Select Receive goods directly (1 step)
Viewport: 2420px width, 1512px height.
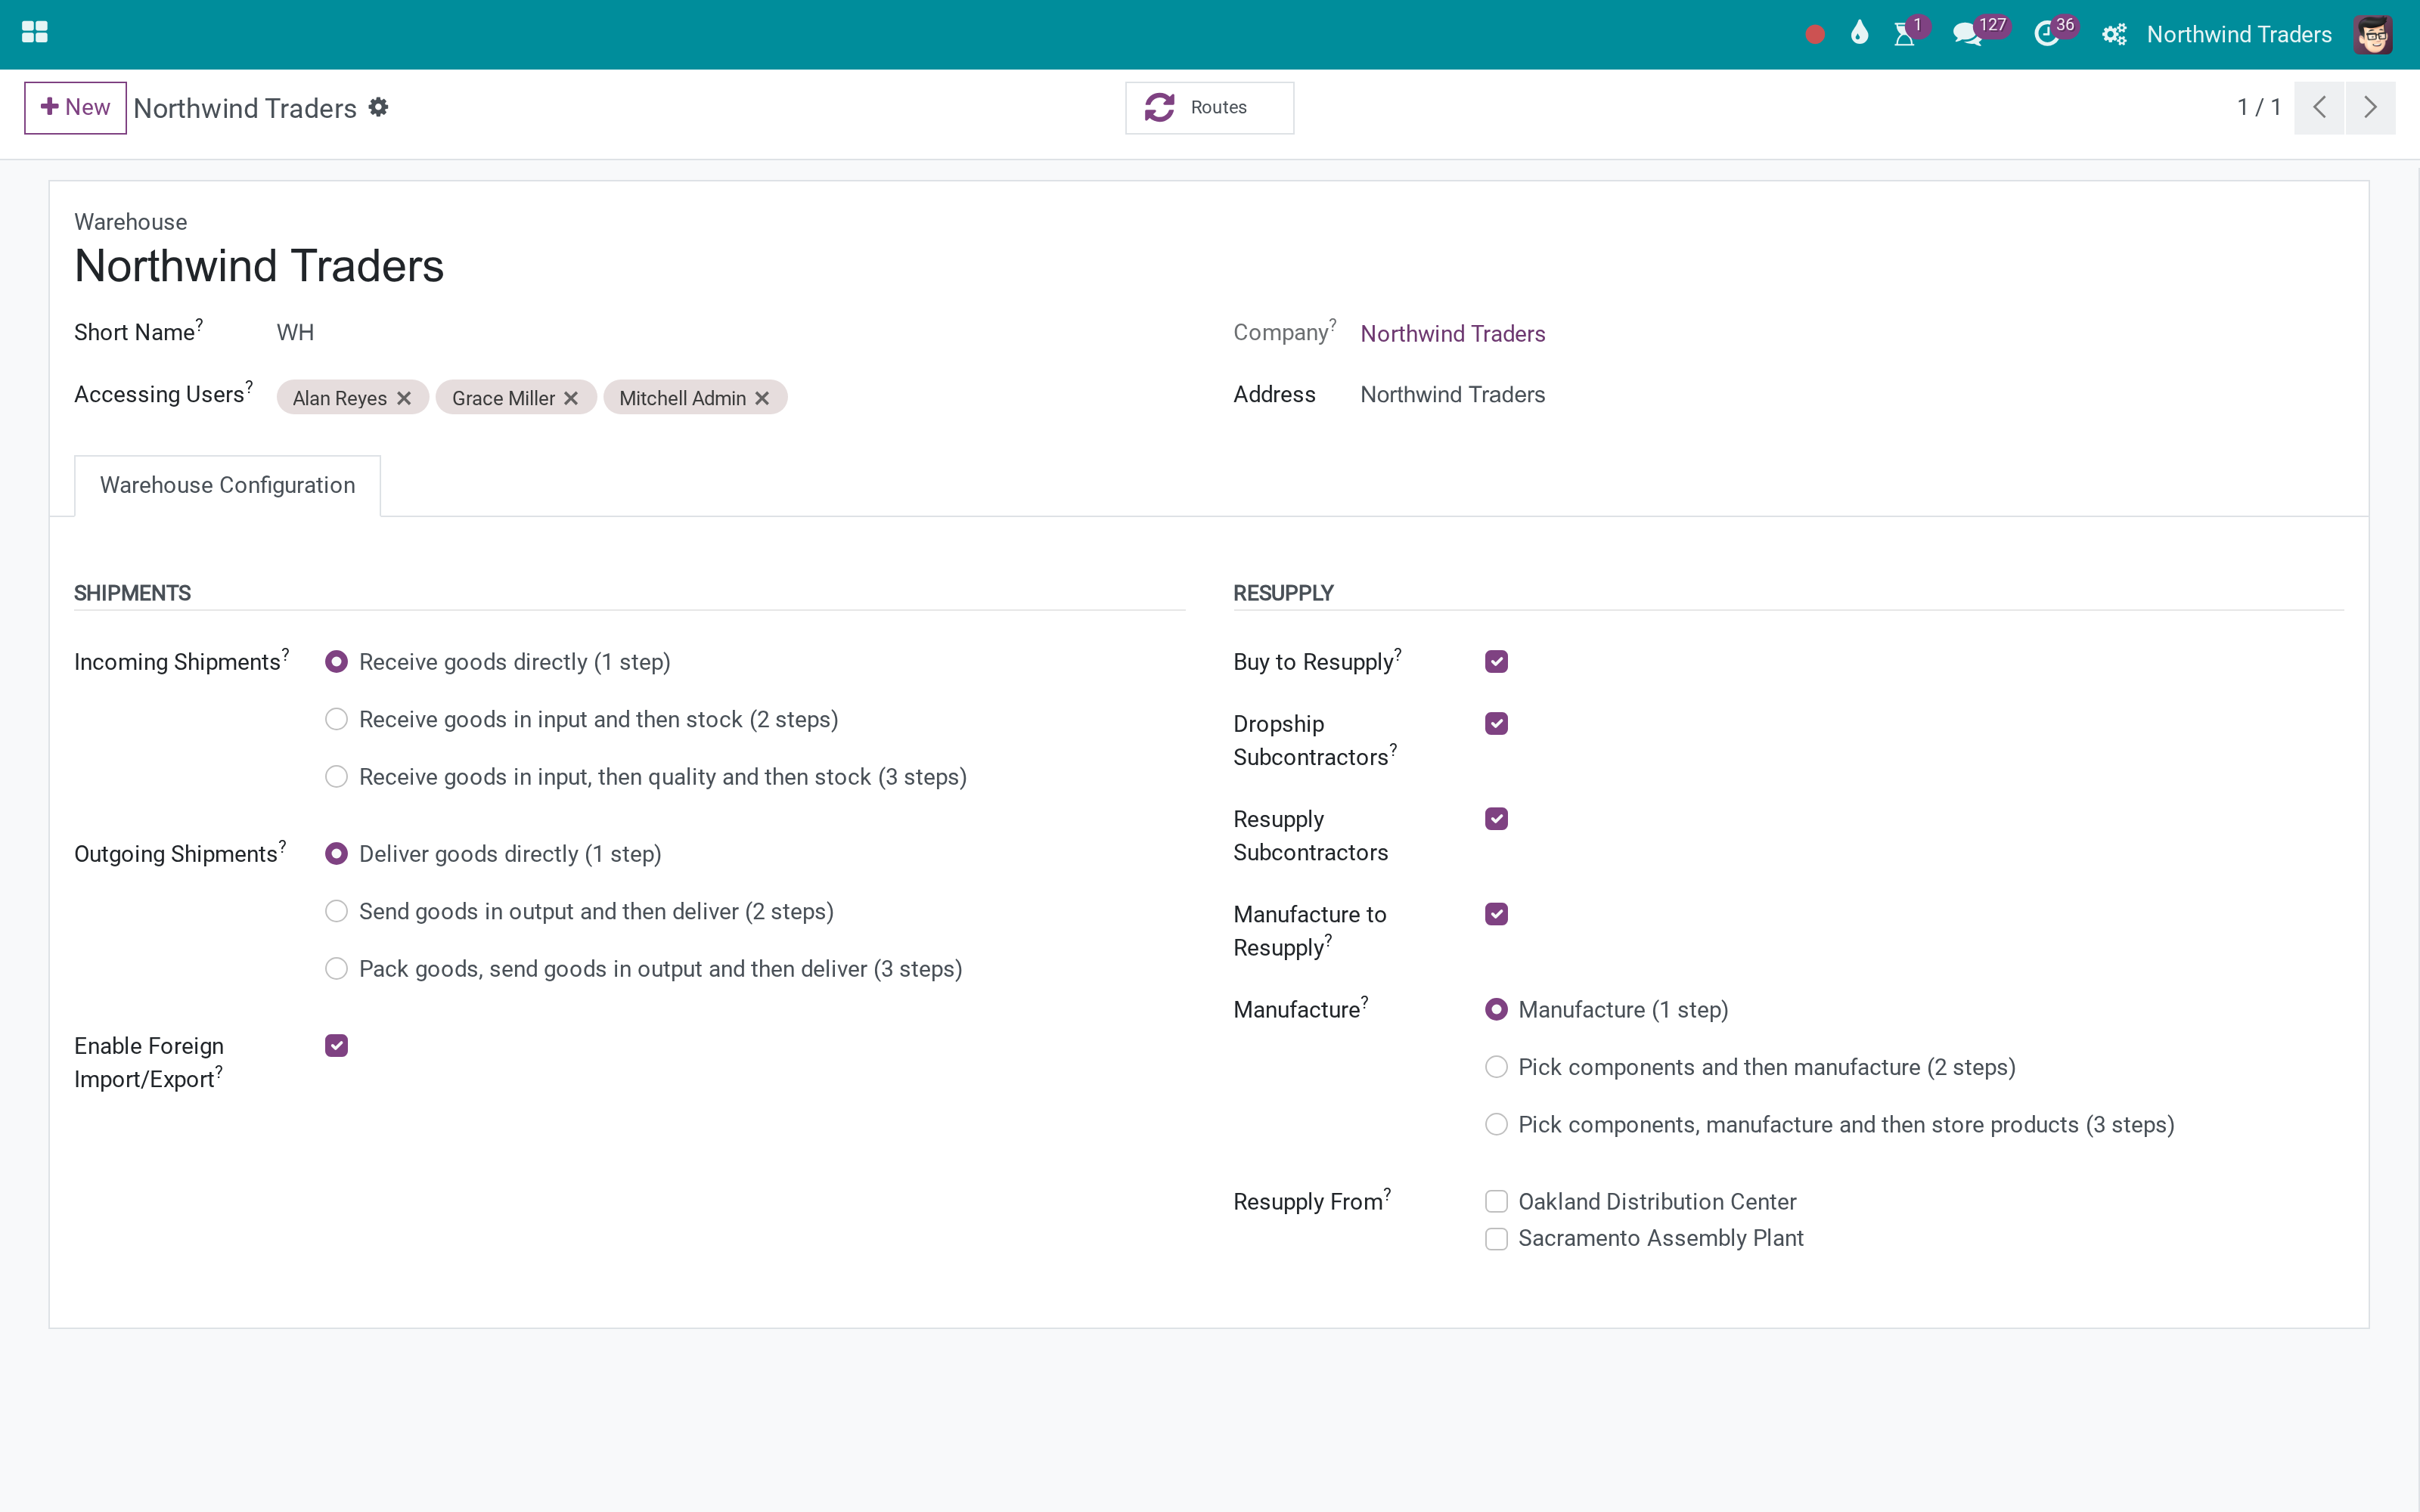pyautogui.click(x=336, y=662)
